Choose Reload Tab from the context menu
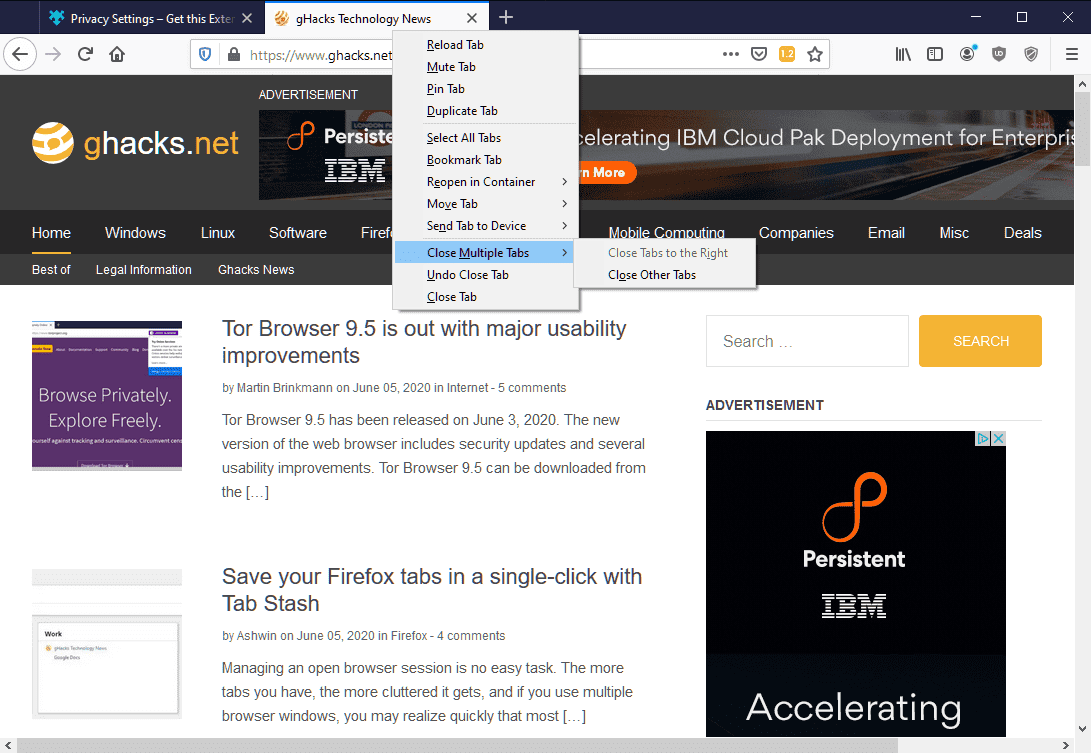 486,45
